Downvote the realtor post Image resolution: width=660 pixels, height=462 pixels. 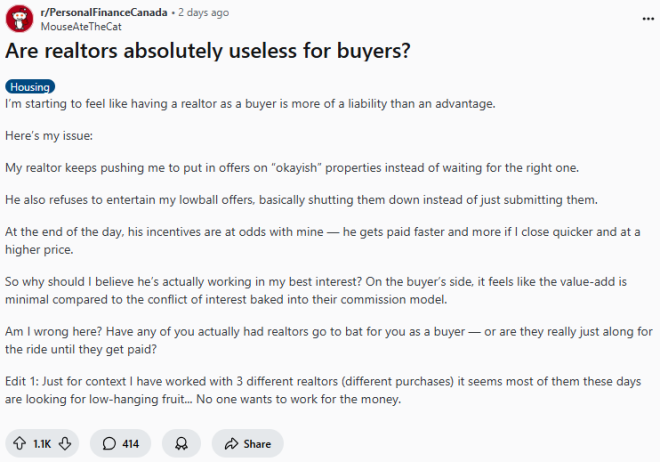[66, 443]
